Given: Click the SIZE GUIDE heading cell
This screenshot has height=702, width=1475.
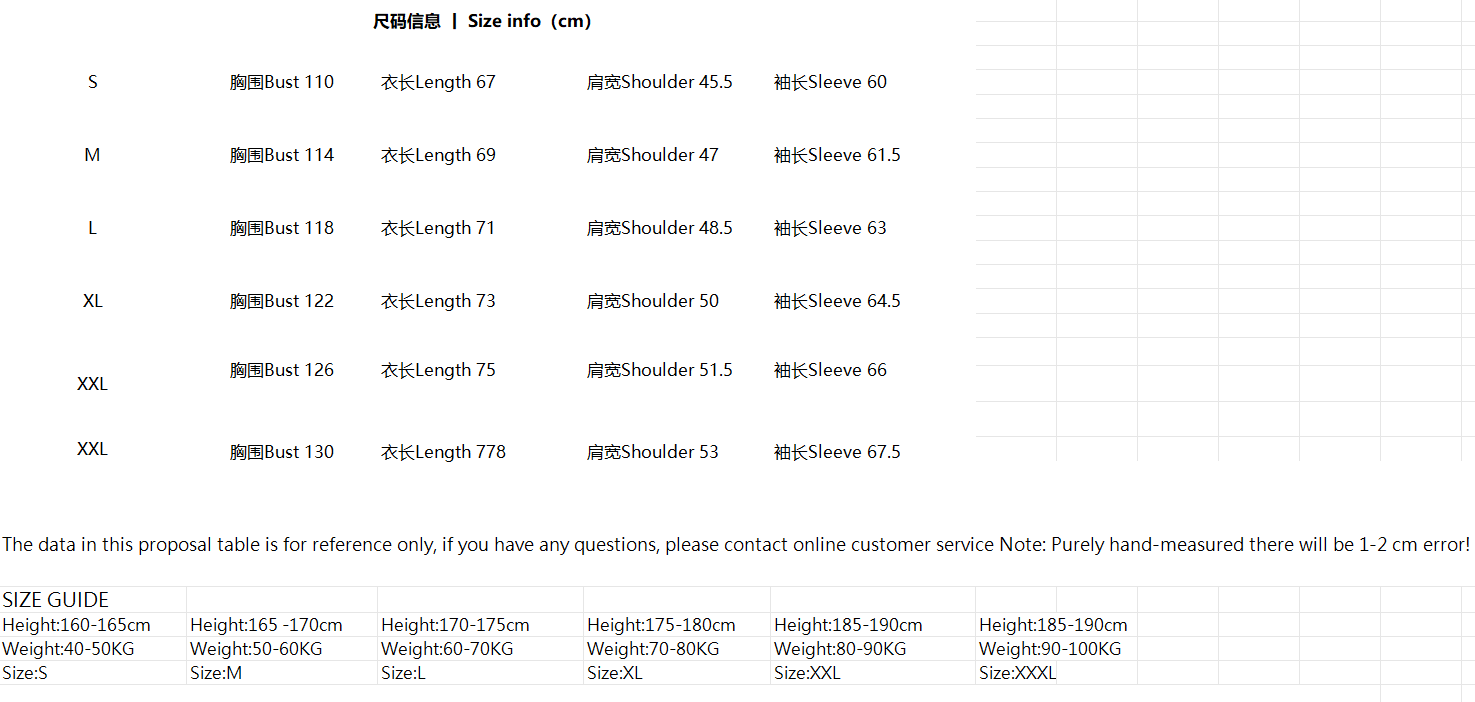Looking at the screenshot, I should (x=56, y=600).
